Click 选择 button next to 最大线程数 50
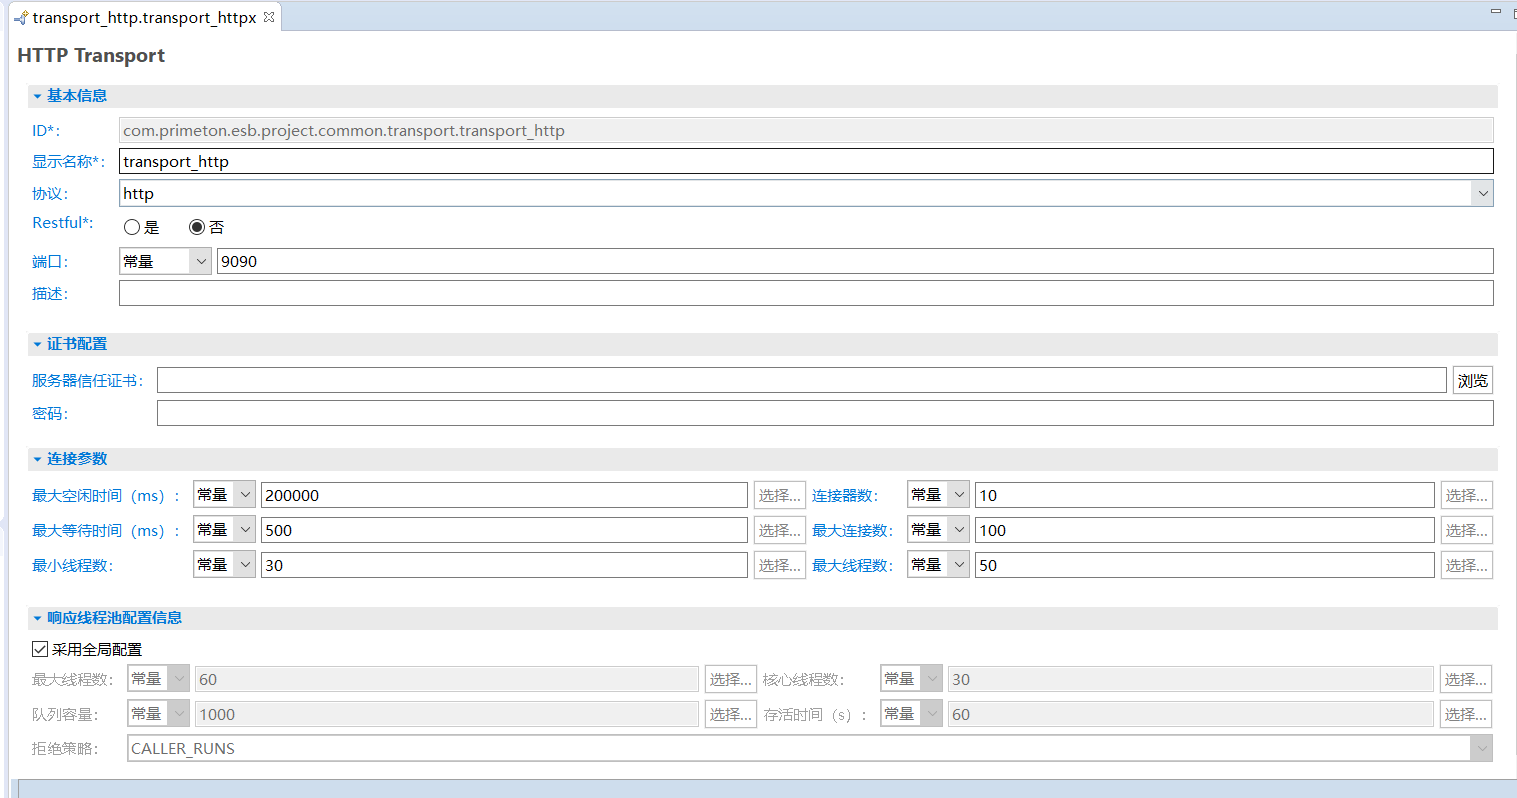Viewport: 1517px width, 798px height. (x=1466, y=565)
